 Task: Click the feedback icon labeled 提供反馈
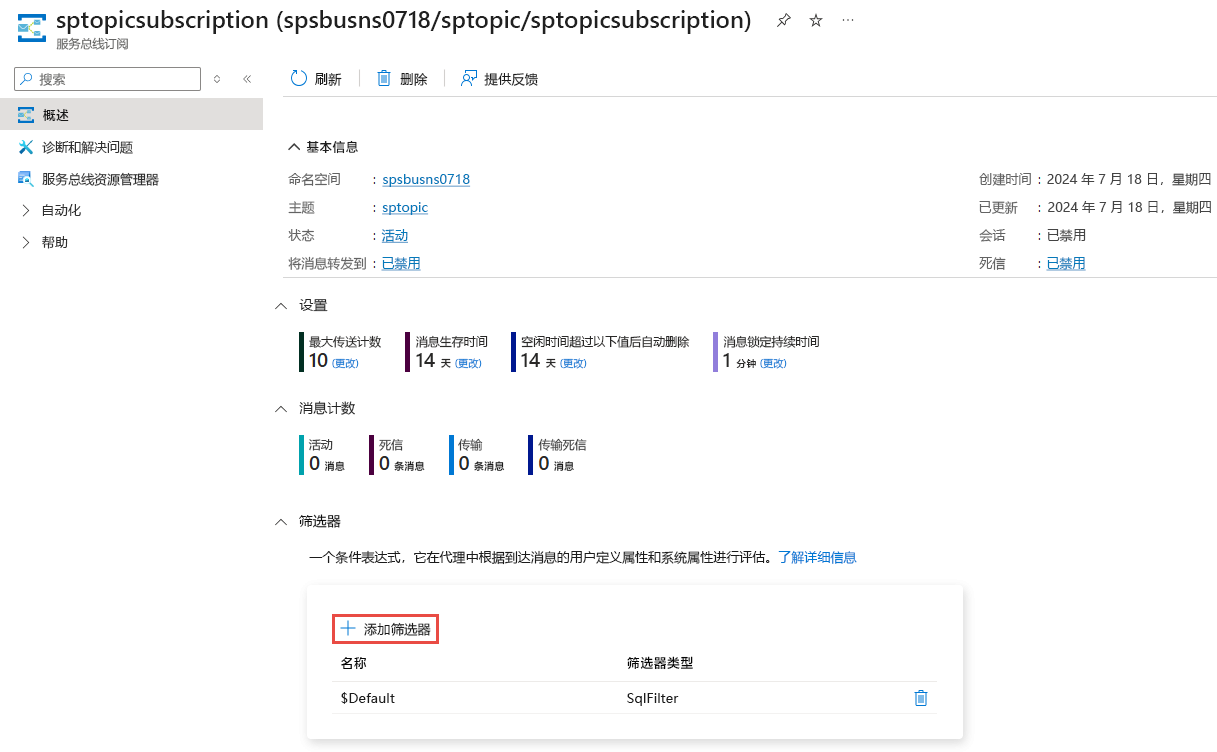469,78
